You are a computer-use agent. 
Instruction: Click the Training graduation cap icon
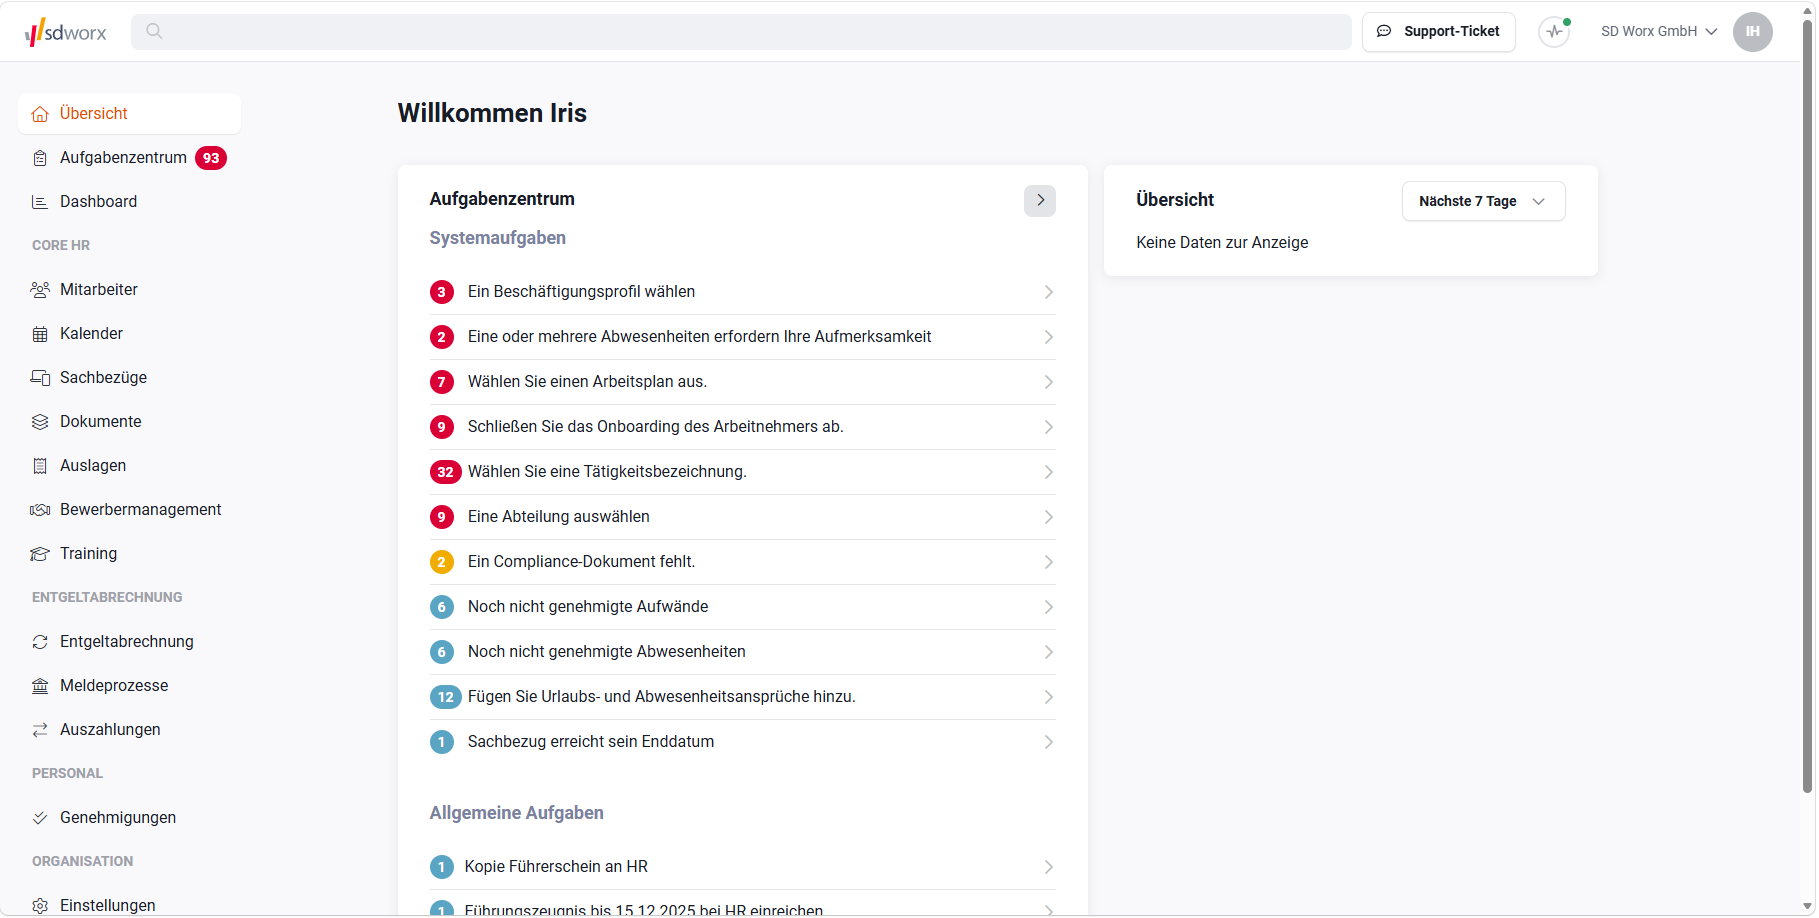pos(40,554)
